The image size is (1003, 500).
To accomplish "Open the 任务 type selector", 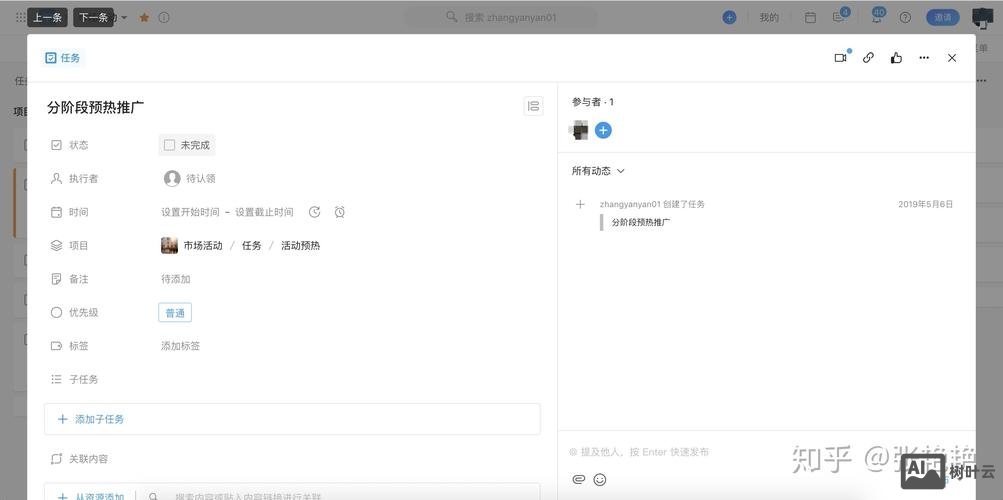I will (63, 58).
